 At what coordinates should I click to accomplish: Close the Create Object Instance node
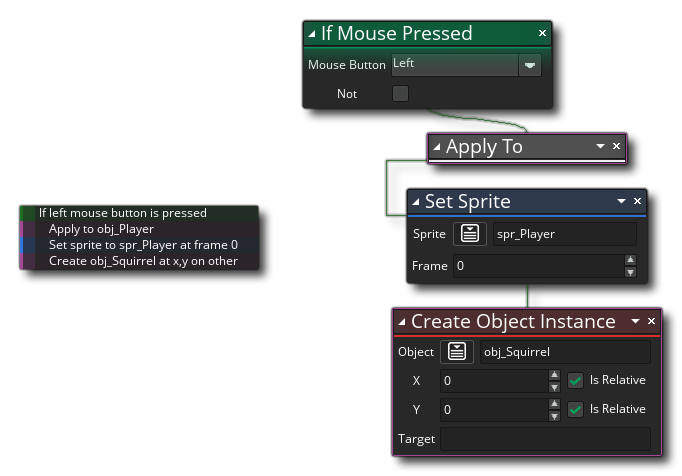[651, 321]
